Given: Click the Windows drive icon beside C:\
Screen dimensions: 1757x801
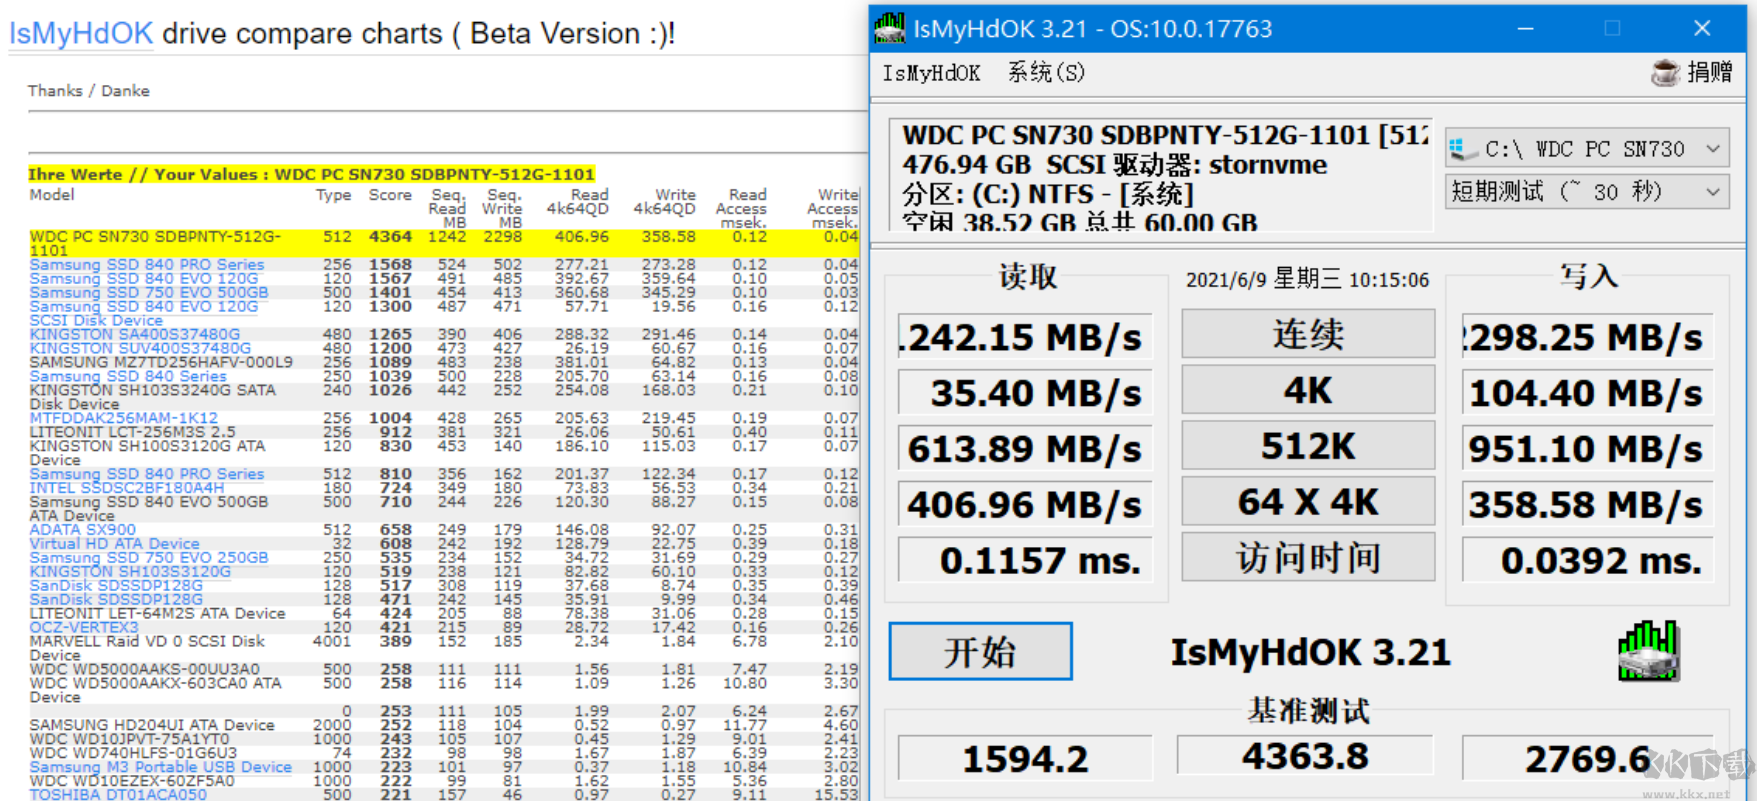Looking at the screenshot, I should [1464, 149].
